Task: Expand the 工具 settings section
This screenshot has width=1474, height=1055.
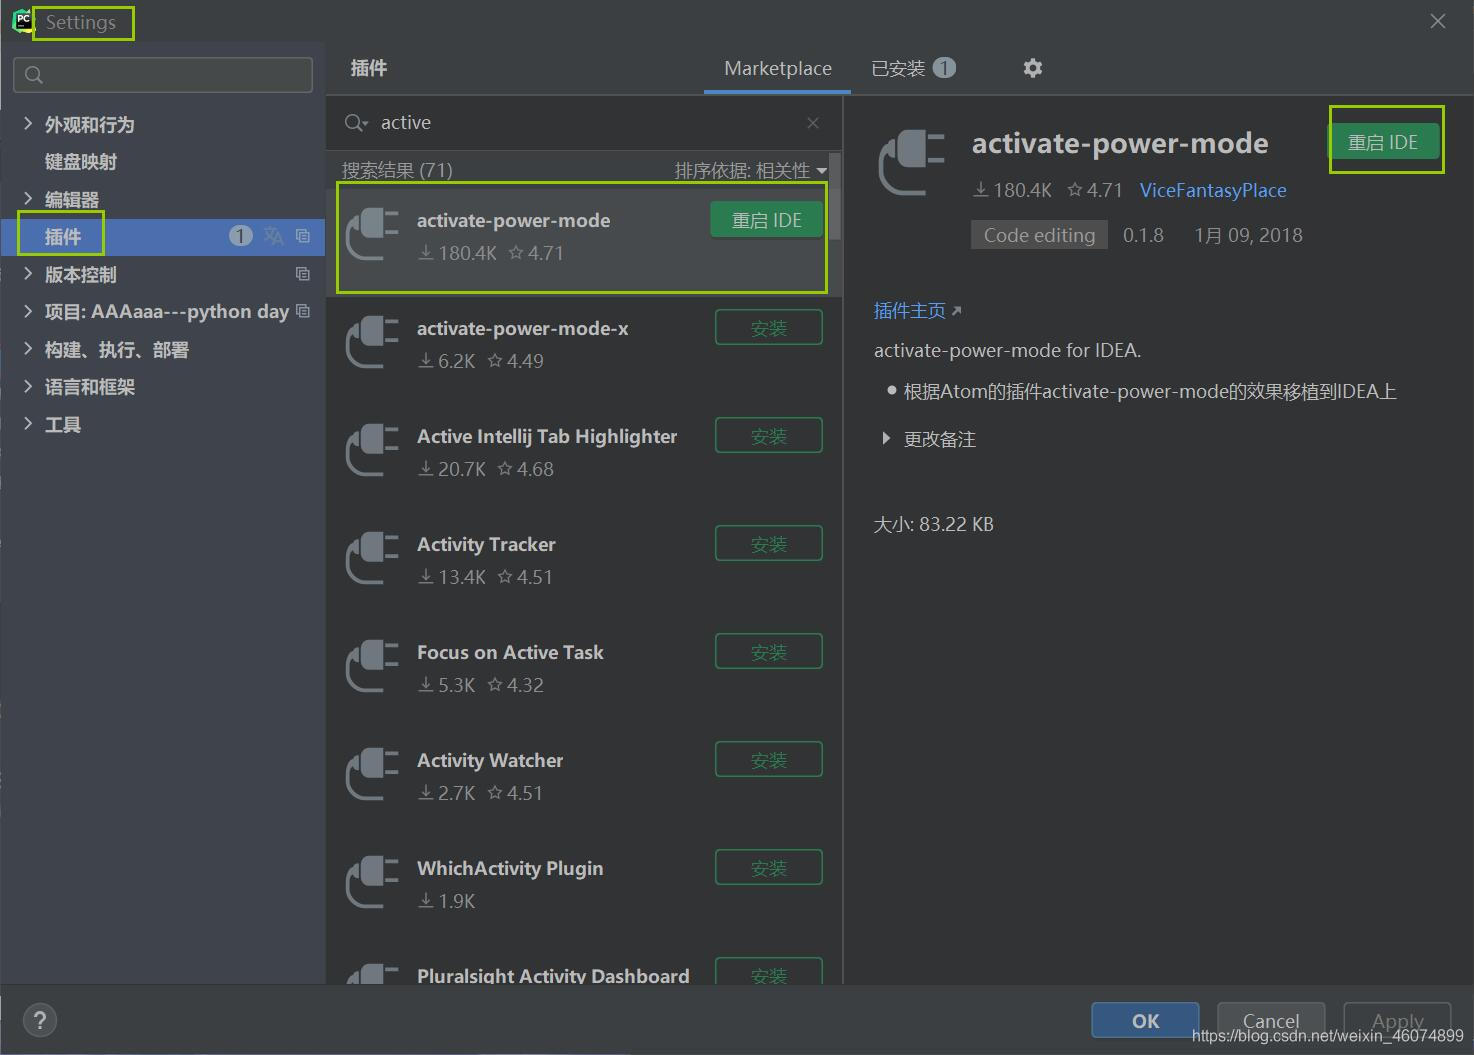Action: coord(28,424)
